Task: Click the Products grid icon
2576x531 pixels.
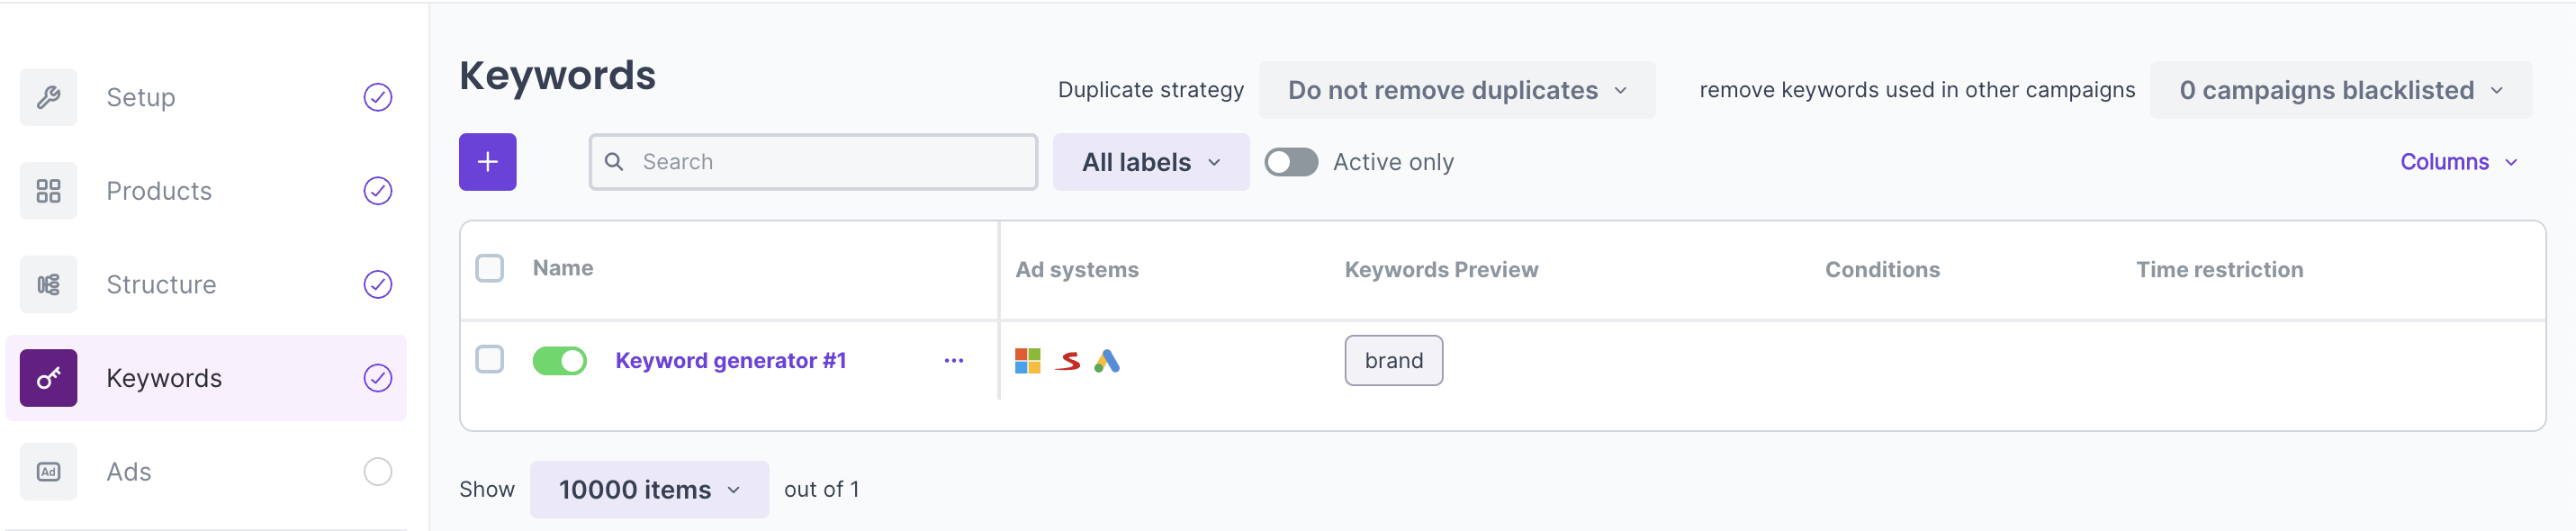Action: click(x=48, y=191)
